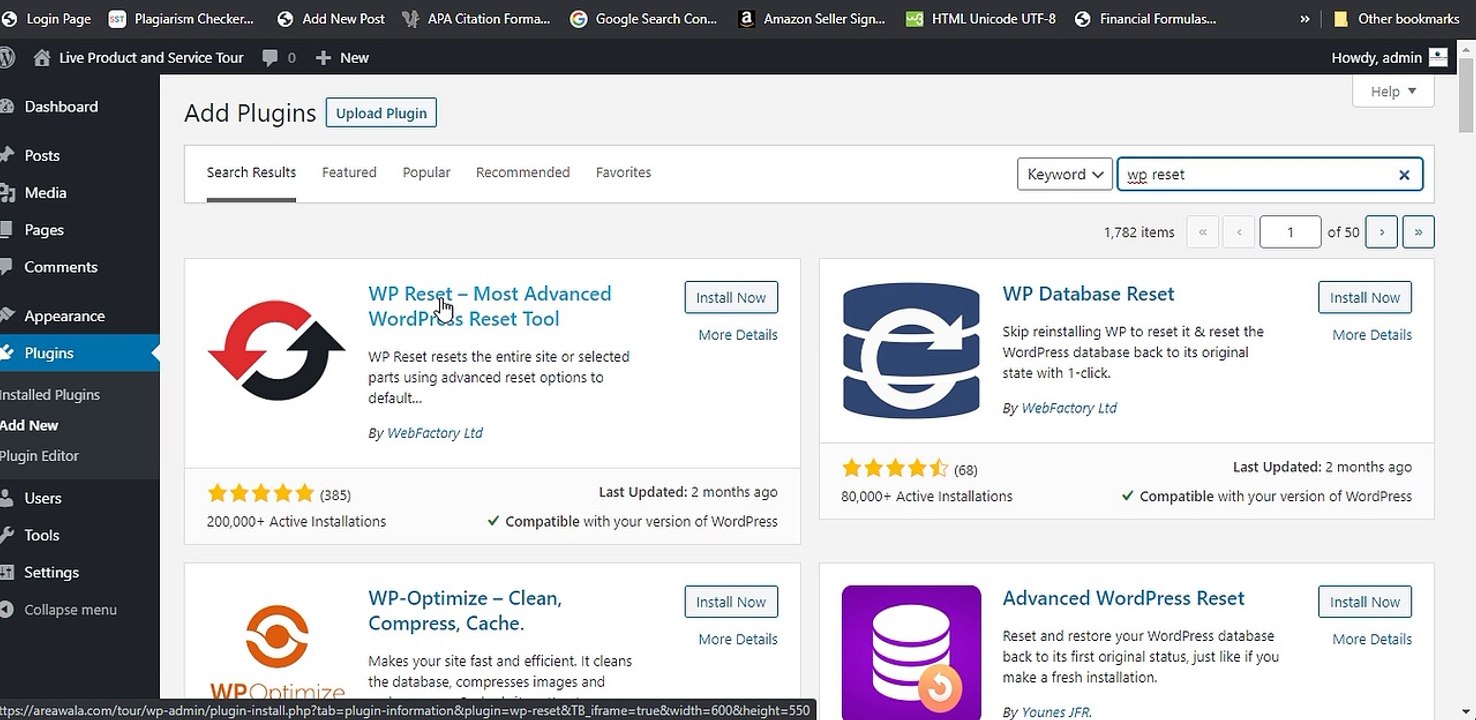The width and height of the screenshot is (1476, 720).
Task: Open the admin user avatar
Action: pos(1438,57)
